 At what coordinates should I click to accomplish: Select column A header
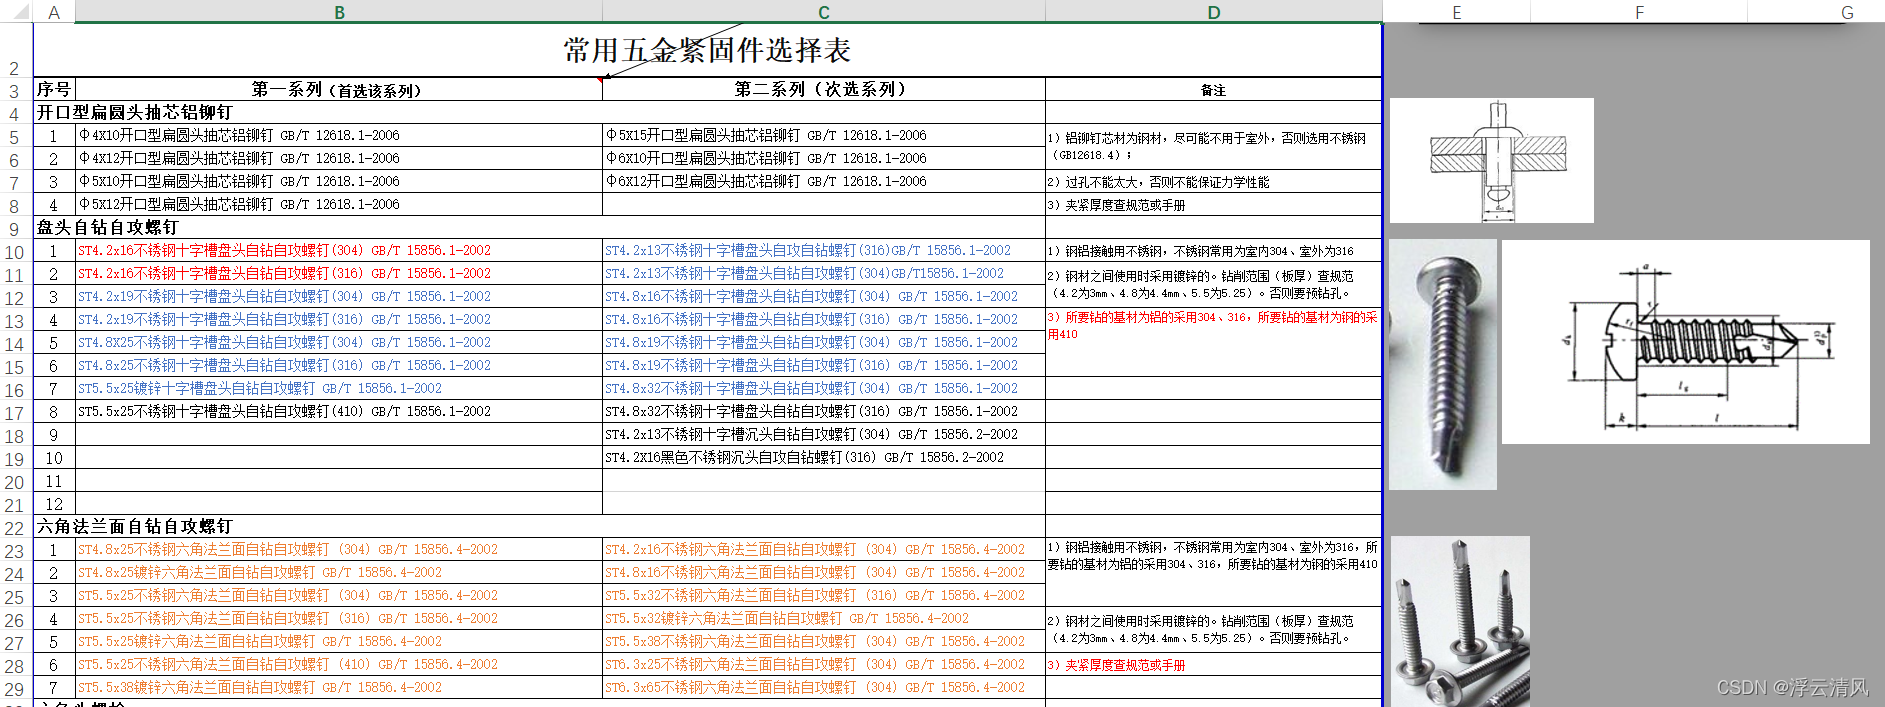[x=54, y=12]
